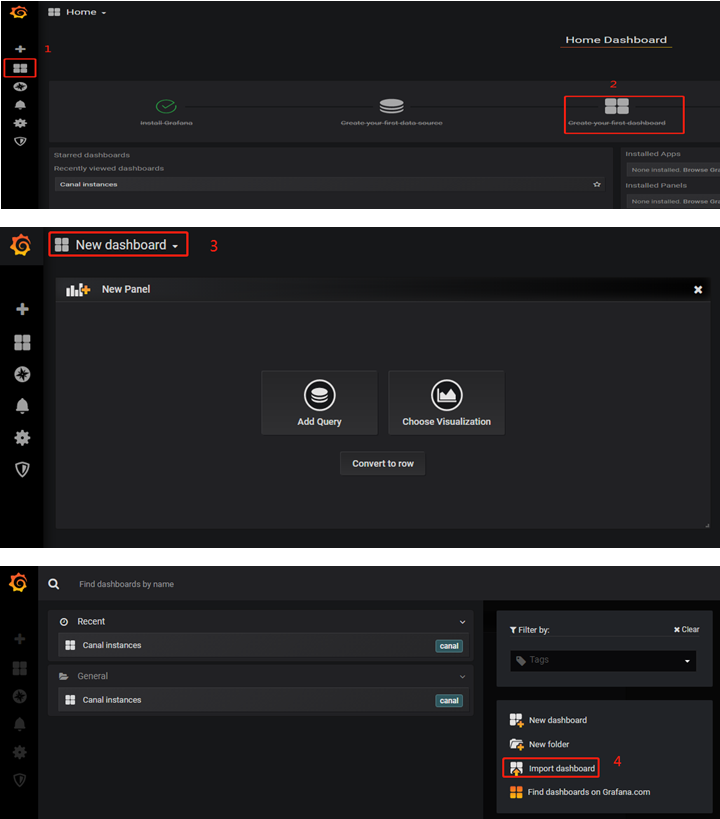Click dimmed Configuration gear on search screen sidebar
This screenshot has height=819, width=720.
pyautogui.click(x=19, y=752)
